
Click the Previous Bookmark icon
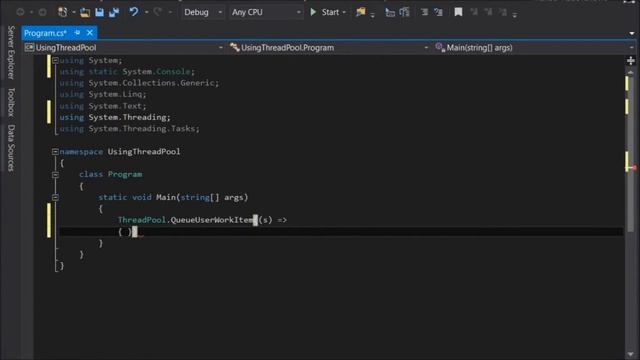tap(474, 12)
